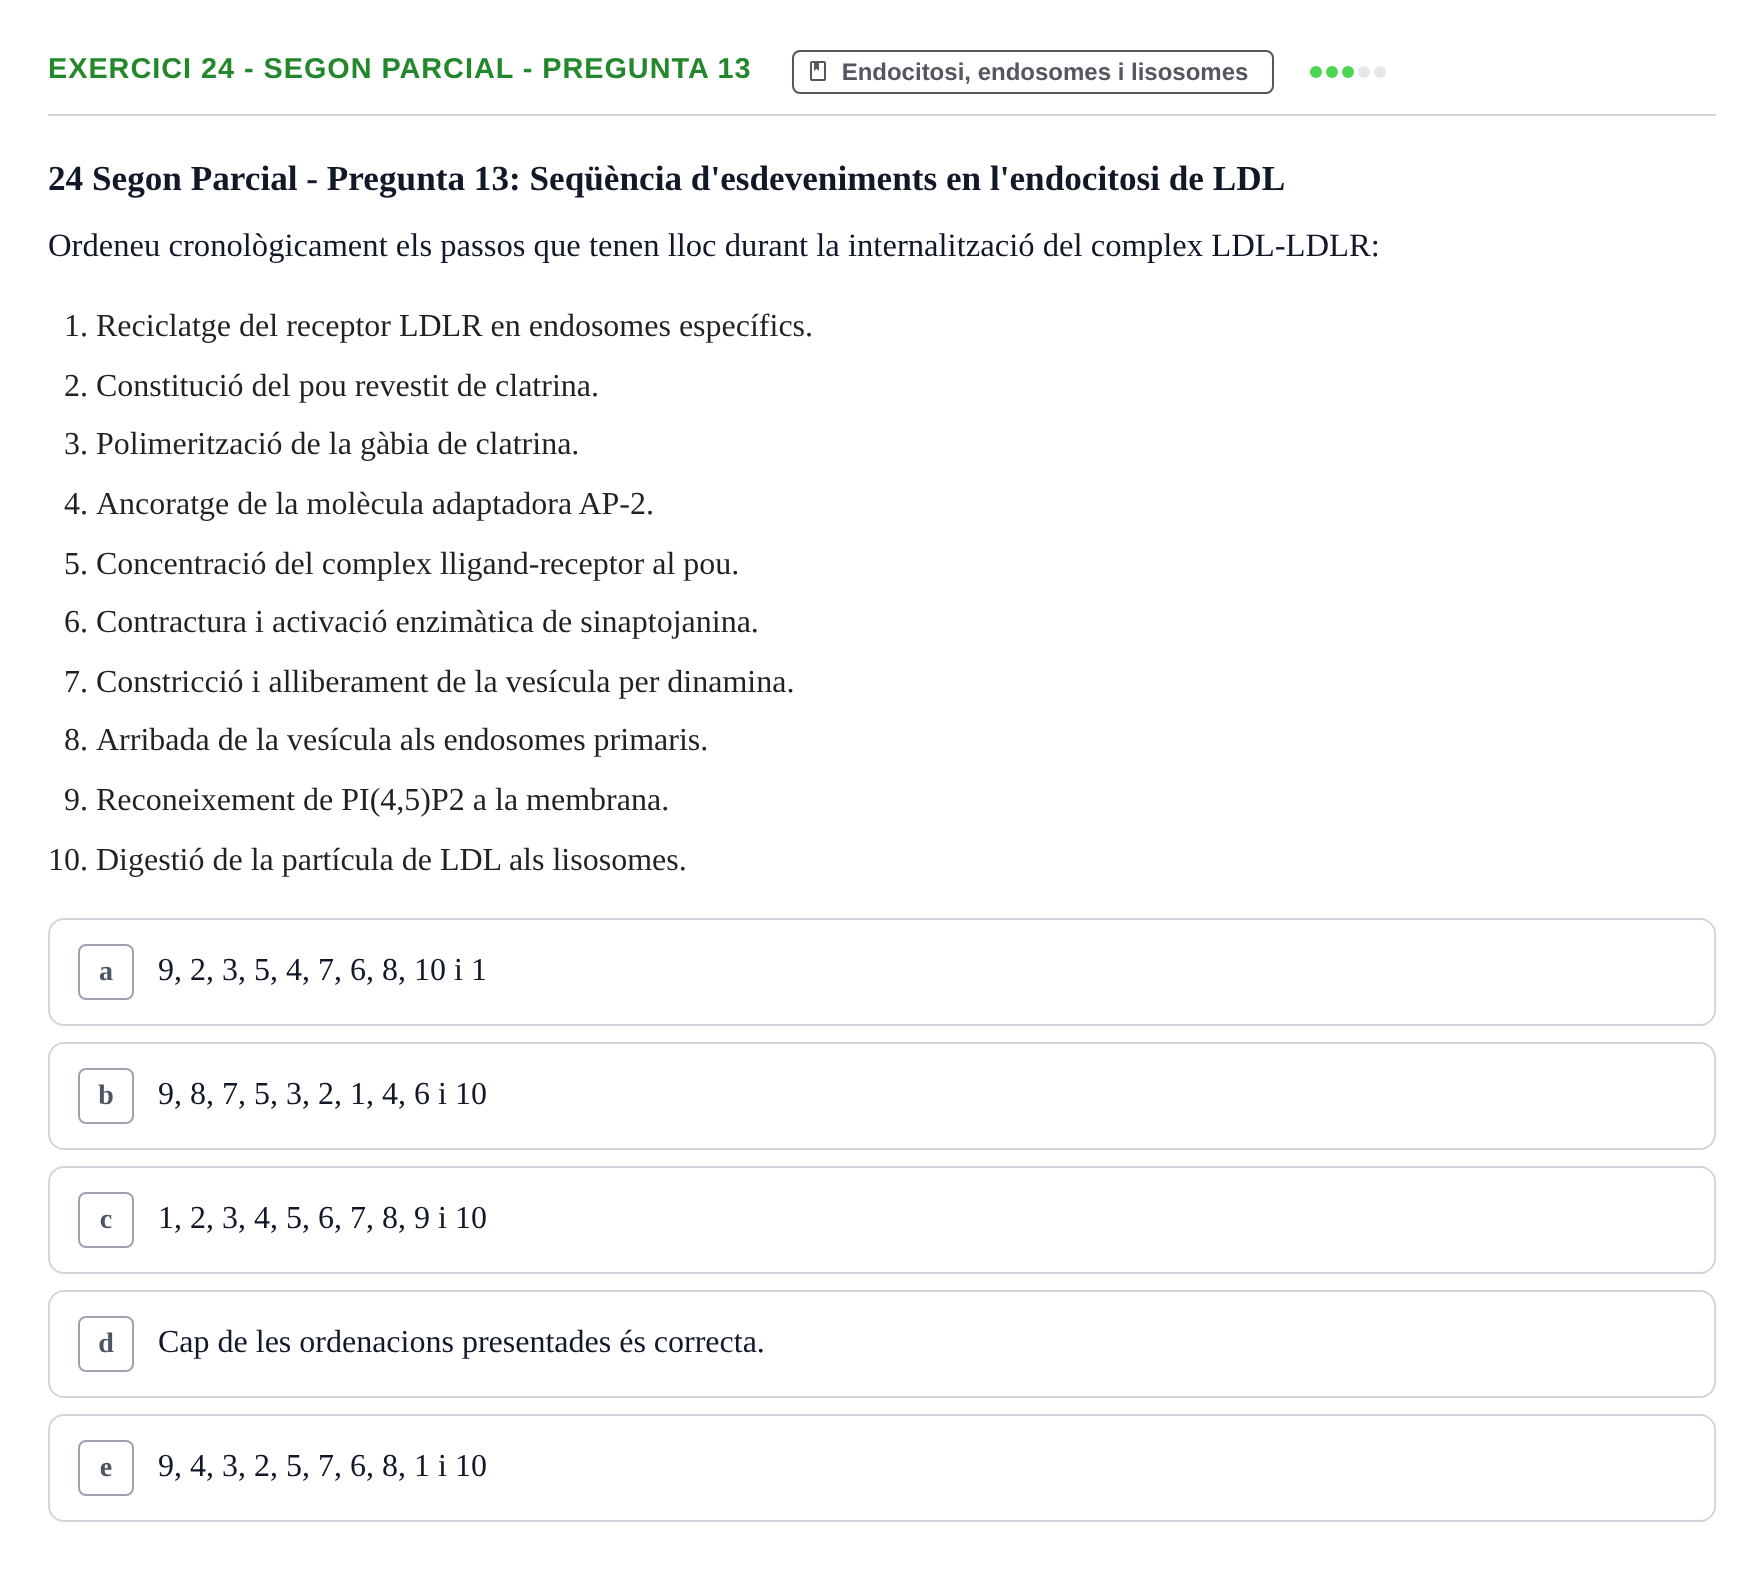Click step 'Contractura i activació enzimàtica de sinaptojanina'
The height and width of the screenshot is (1572, 1764).
(x=427, y=622)
